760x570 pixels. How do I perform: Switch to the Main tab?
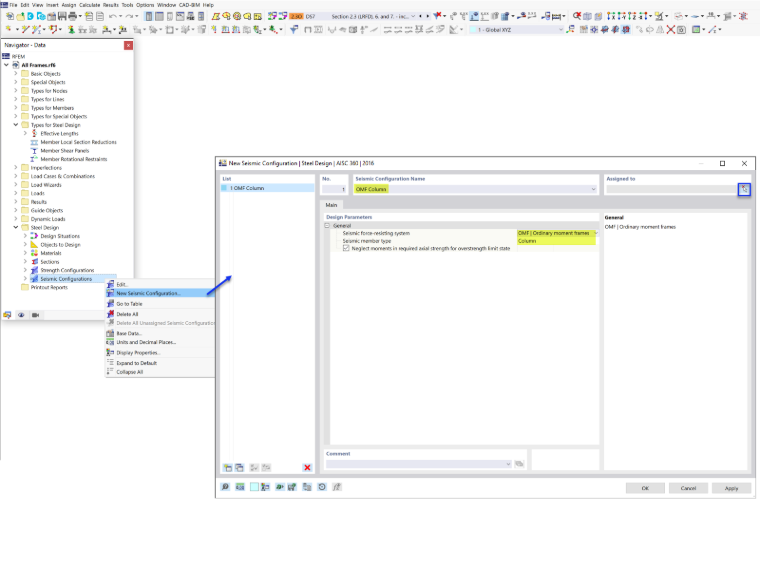click(331, 205)
